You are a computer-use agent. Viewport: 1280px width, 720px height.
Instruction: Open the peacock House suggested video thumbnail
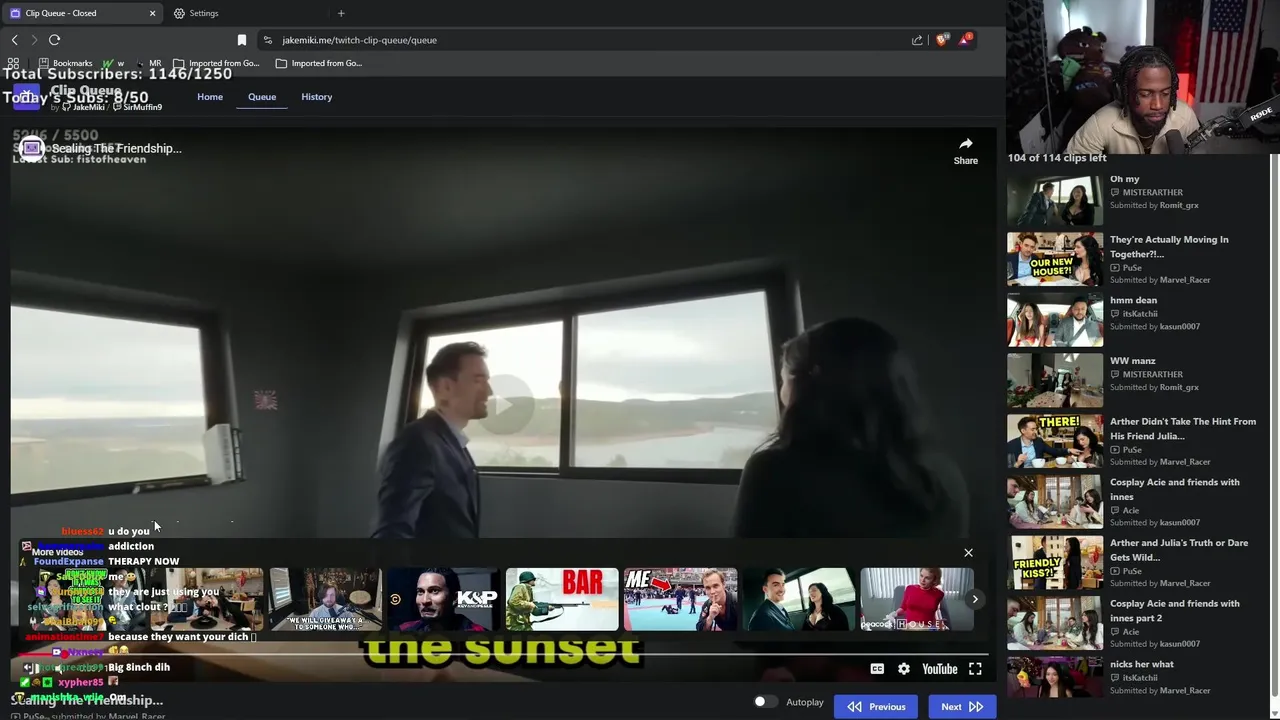coord(916,599)
